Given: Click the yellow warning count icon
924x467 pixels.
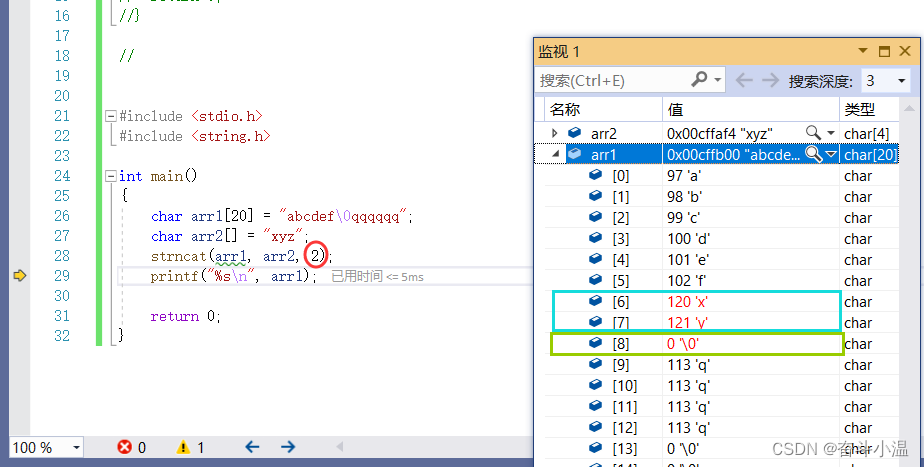Looking at the screenshot, I should (x=183, y=448).
